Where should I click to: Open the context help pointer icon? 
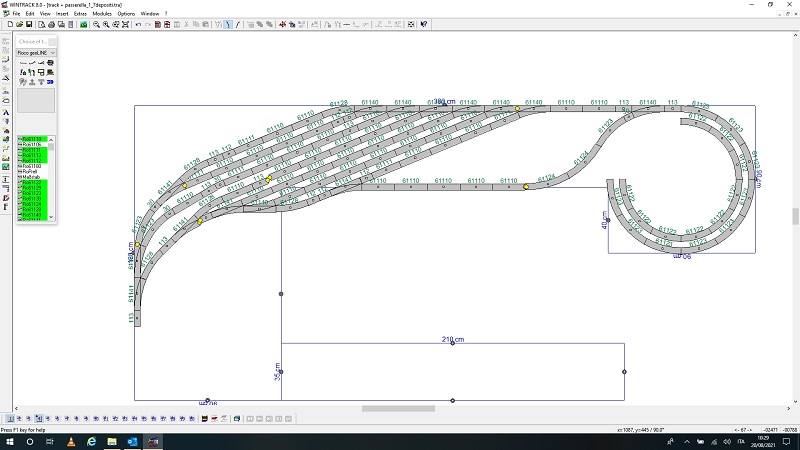[x=424, y=24]
